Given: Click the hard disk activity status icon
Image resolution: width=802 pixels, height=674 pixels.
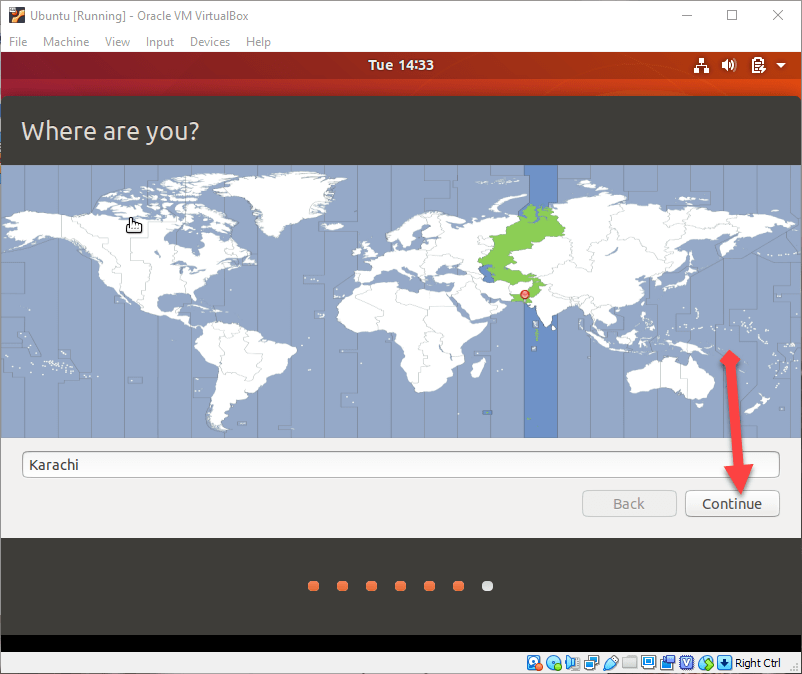Looking at the screenshot, I should click(534, 663).
